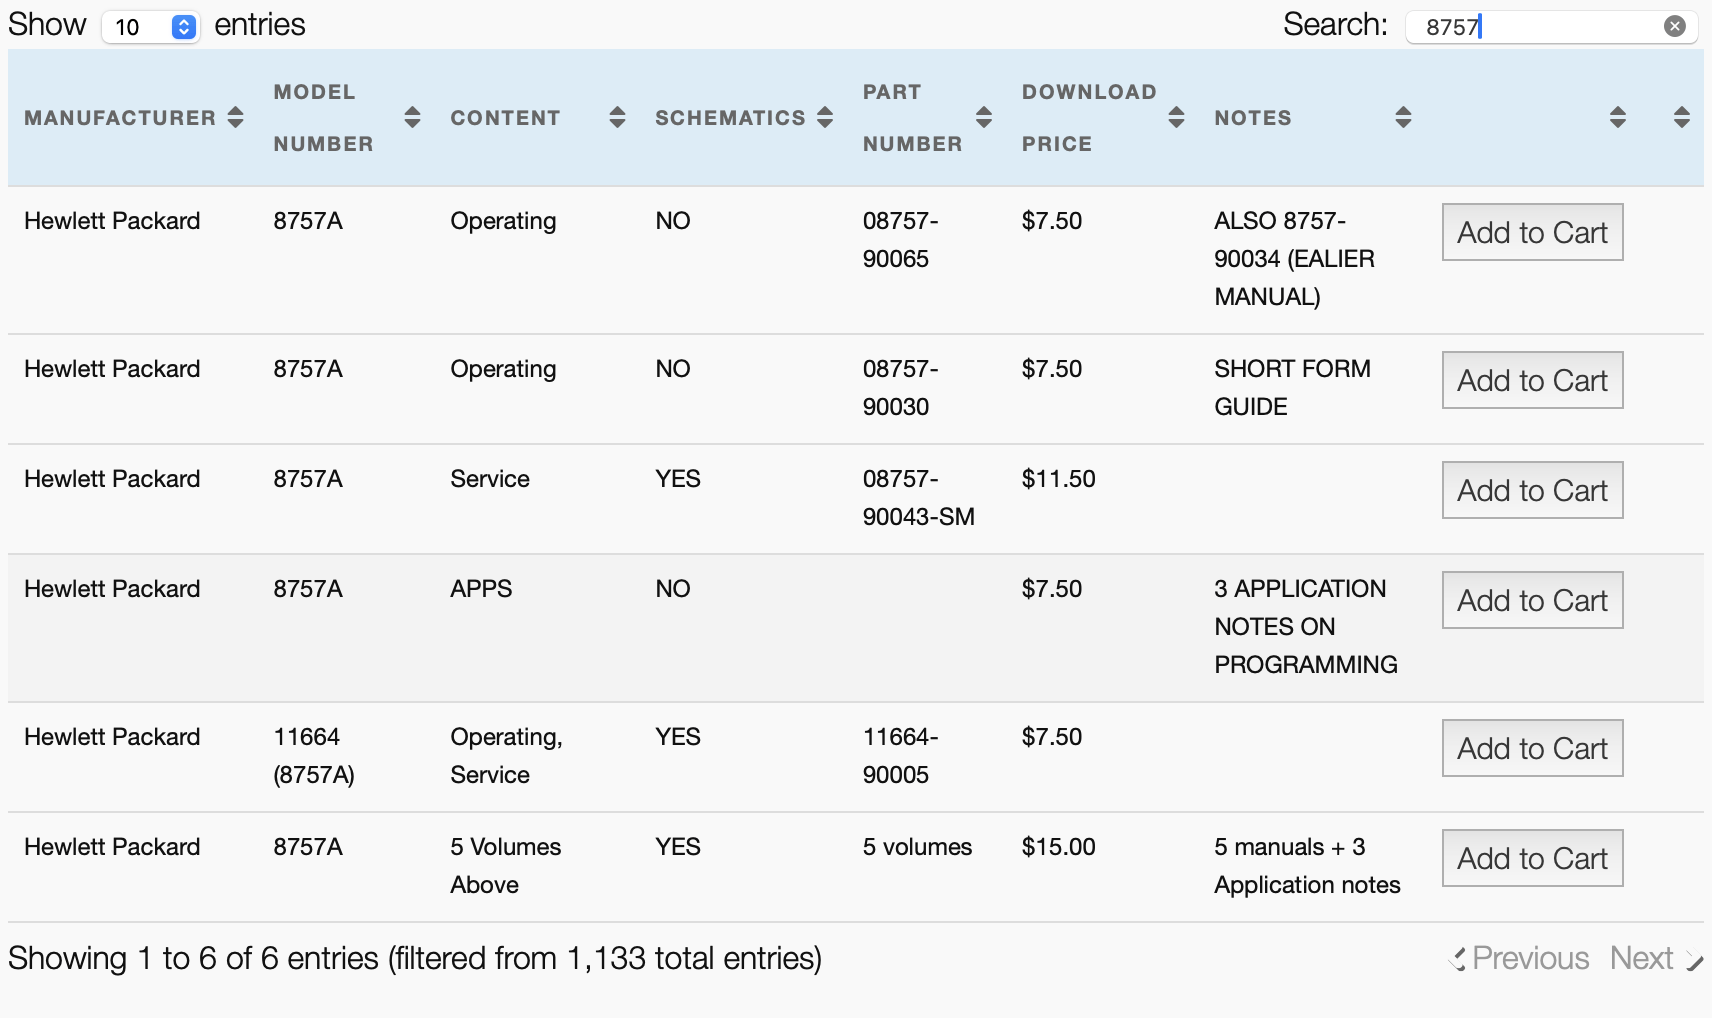Sort by Content column arrows
Viewport: 1712px width, 1018px height.
(x=617, y=118)
